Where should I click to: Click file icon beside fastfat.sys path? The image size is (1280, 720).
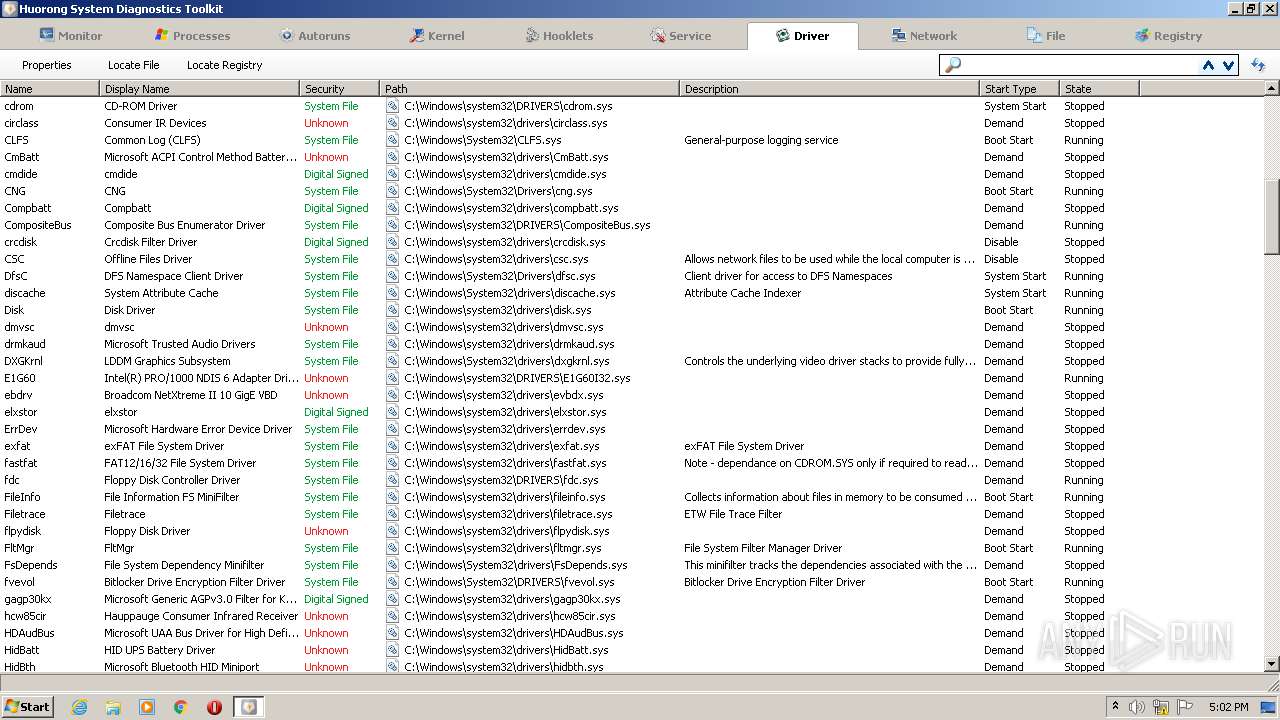[393, 463]
